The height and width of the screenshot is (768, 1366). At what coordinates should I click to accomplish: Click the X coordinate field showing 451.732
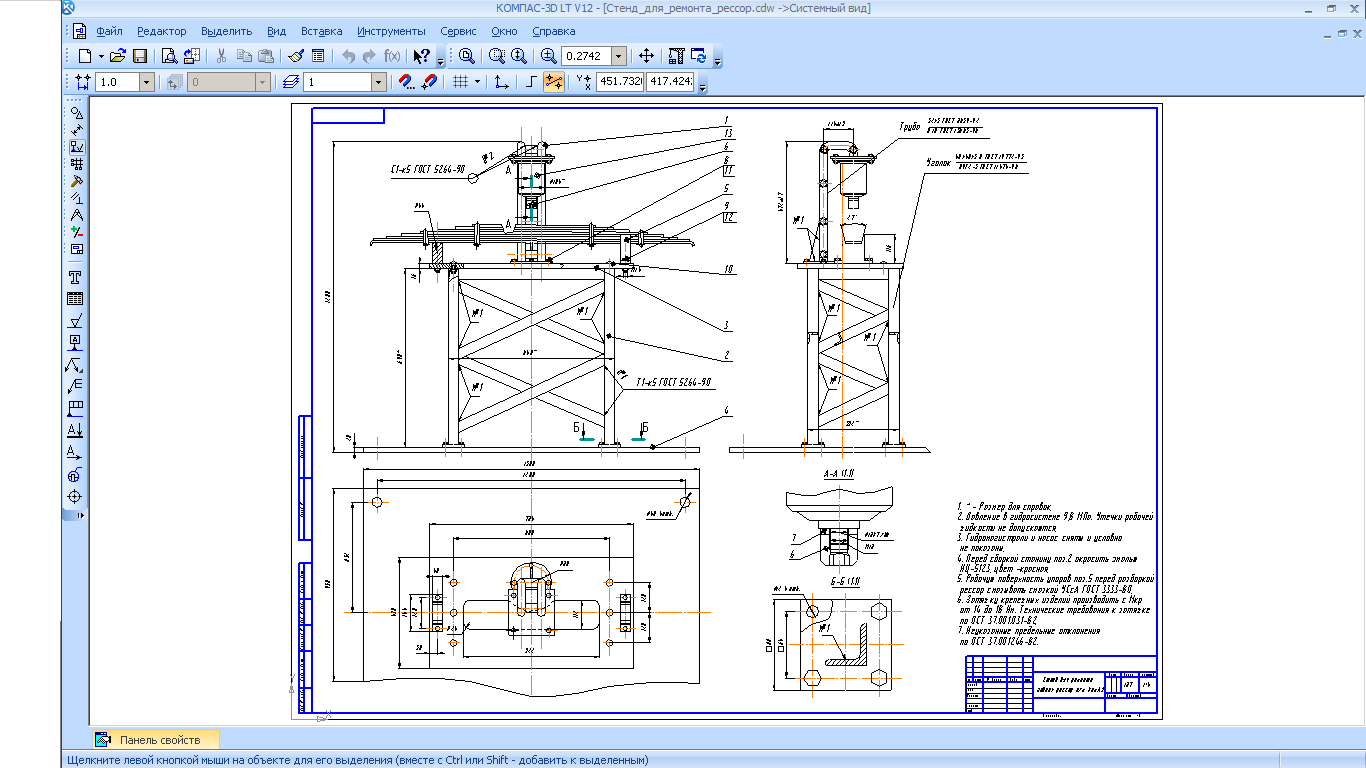[619, 82]
